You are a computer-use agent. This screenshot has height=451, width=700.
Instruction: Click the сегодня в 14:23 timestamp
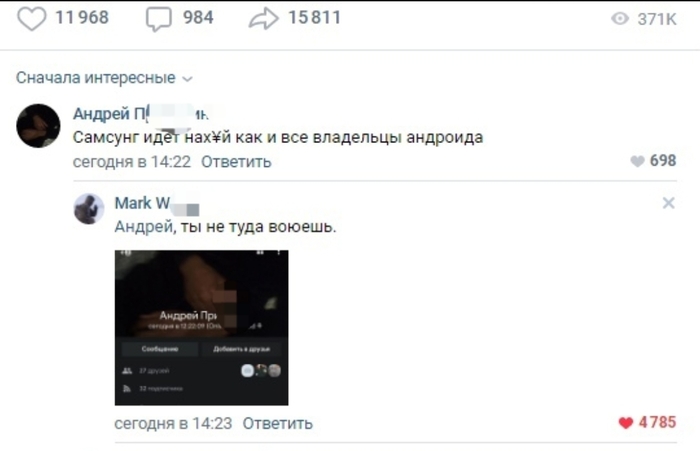[173, 423]
